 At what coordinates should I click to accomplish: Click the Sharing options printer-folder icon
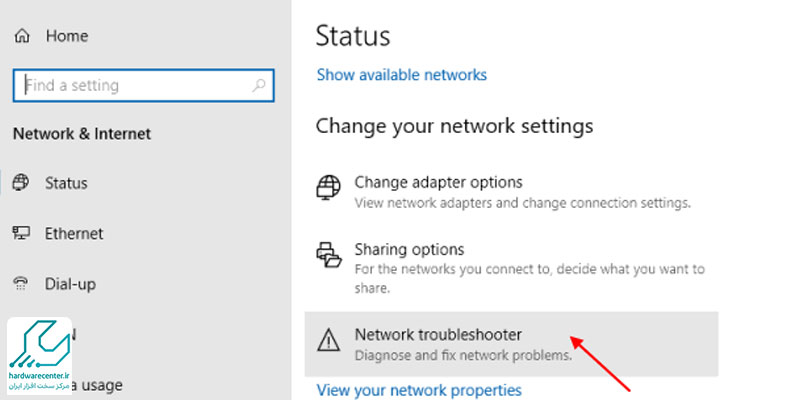329,255
